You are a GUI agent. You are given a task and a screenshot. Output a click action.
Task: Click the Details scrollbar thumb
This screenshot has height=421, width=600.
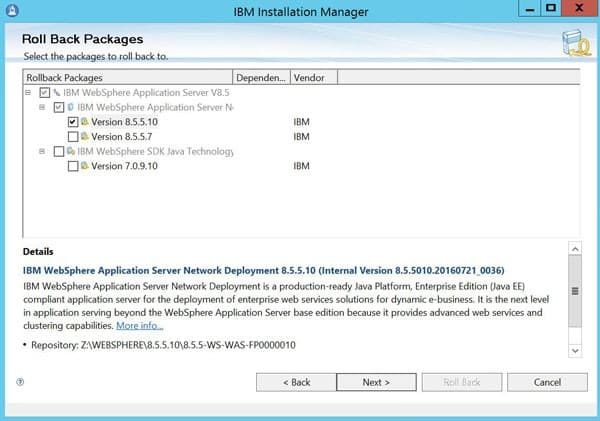pos(575,292)
